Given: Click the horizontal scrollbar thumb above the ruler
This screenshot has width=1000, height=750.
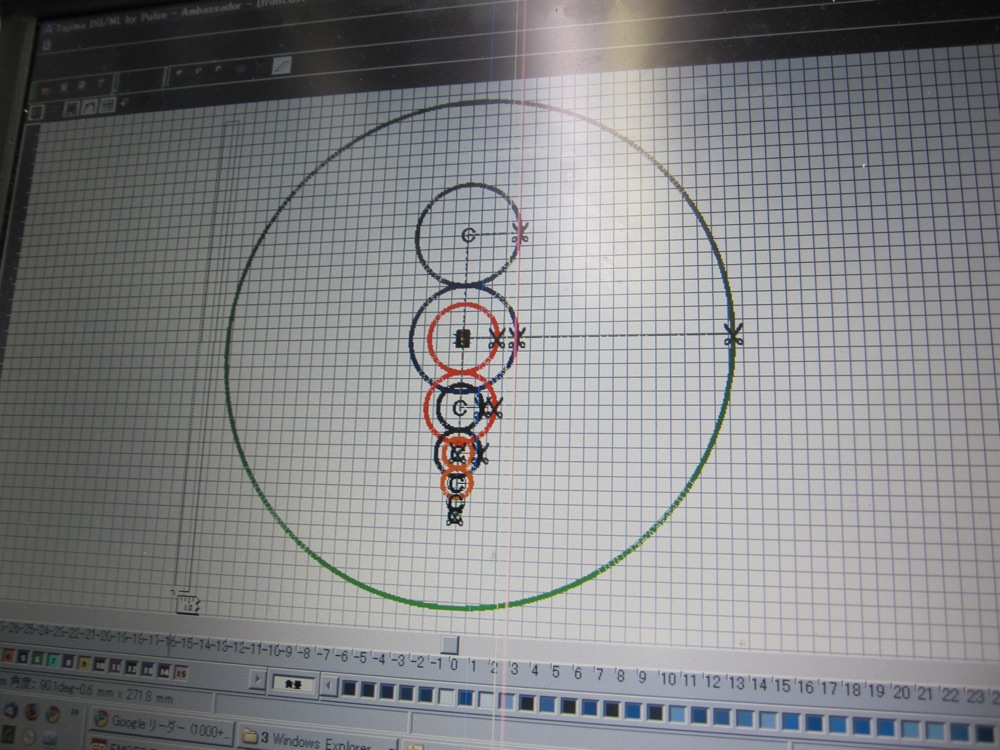Looking at the screenshot, I should click(450, 644).
